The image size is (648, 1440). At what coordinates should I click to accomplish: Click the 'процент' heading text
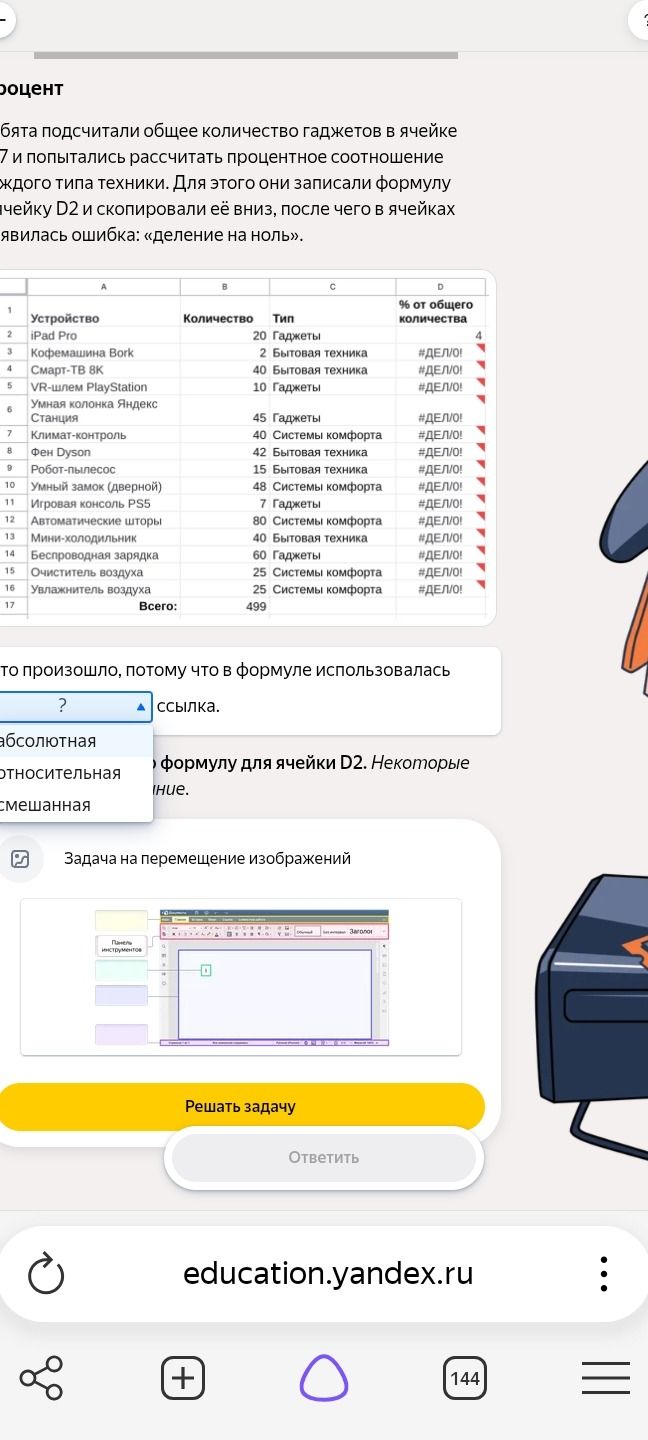[x=31, y=88]
